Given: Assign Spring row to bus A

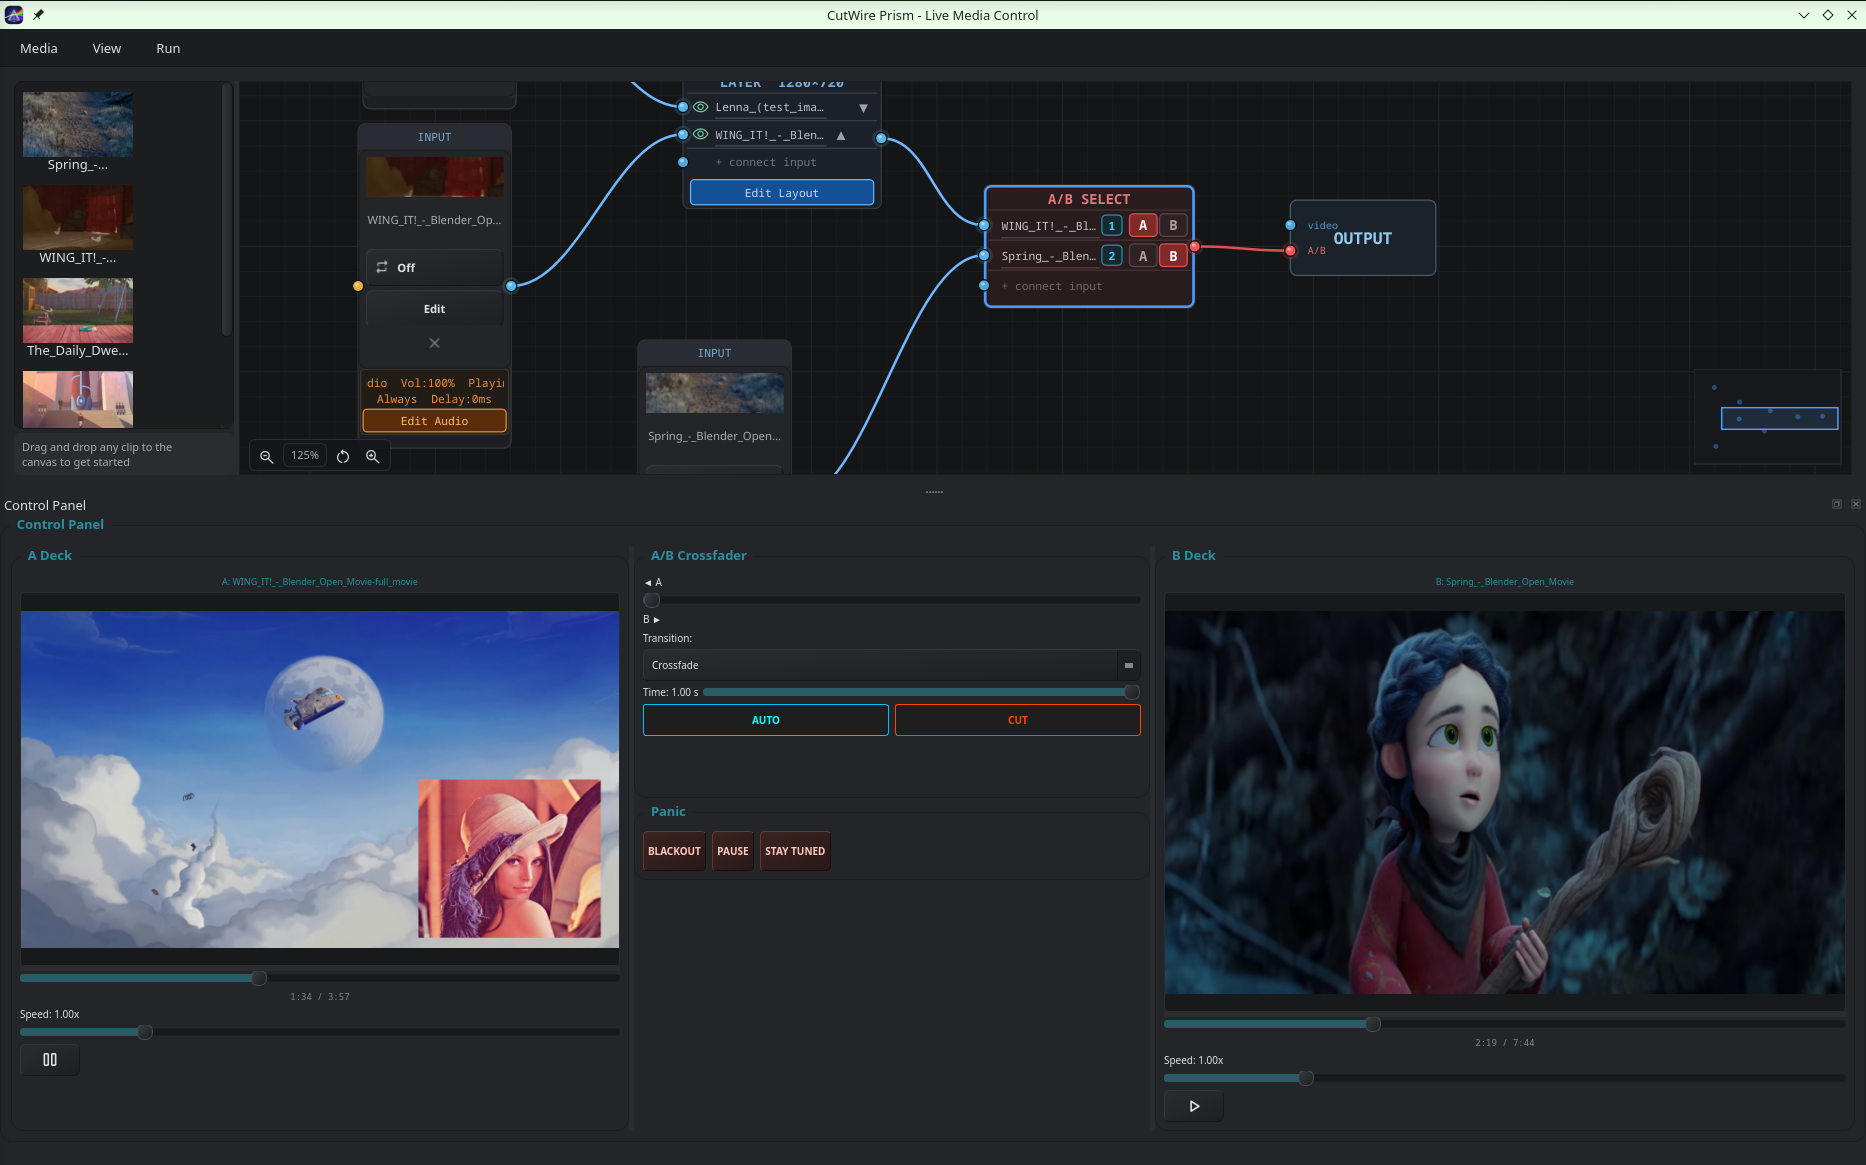Looking at the screenshot, I should 1143,256.
